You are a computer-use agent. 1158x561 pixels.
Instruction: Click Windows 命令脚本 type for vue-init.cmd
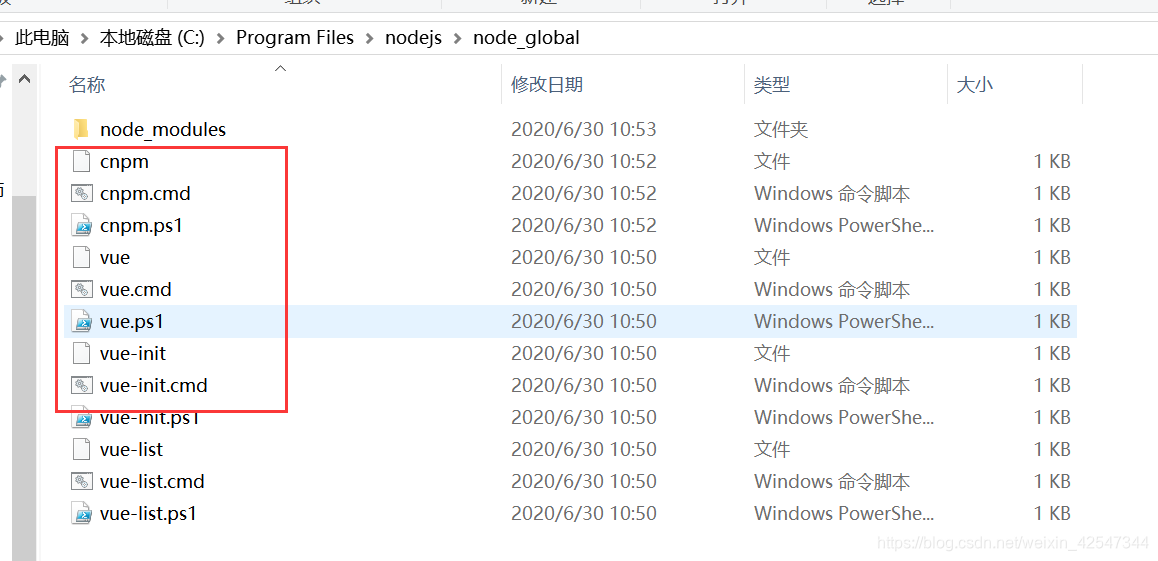832,385
